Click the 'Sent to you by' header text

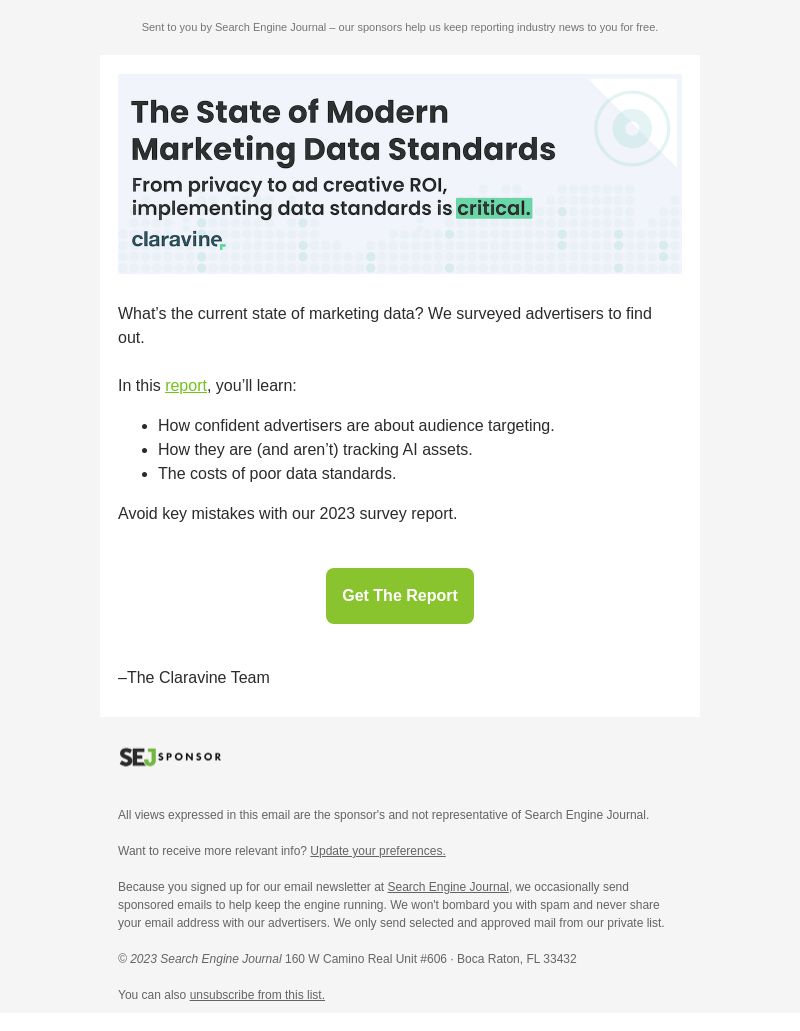pyautogui.click(x=400, y=28)
